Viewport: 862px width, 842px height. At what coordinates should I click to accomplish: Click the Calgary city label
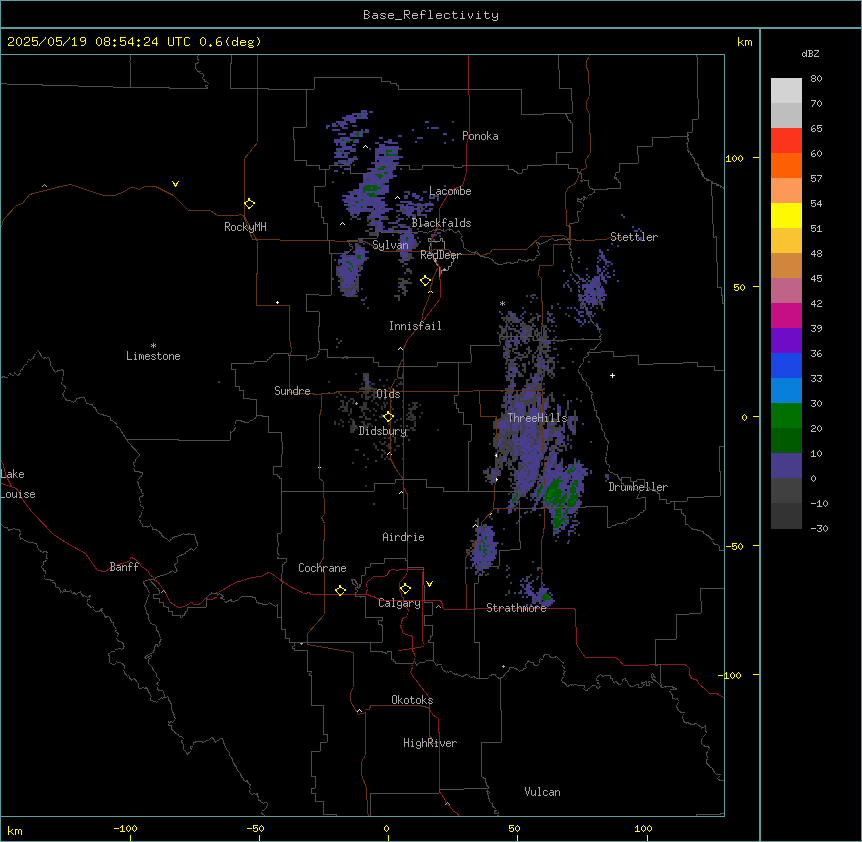(399, 603)
